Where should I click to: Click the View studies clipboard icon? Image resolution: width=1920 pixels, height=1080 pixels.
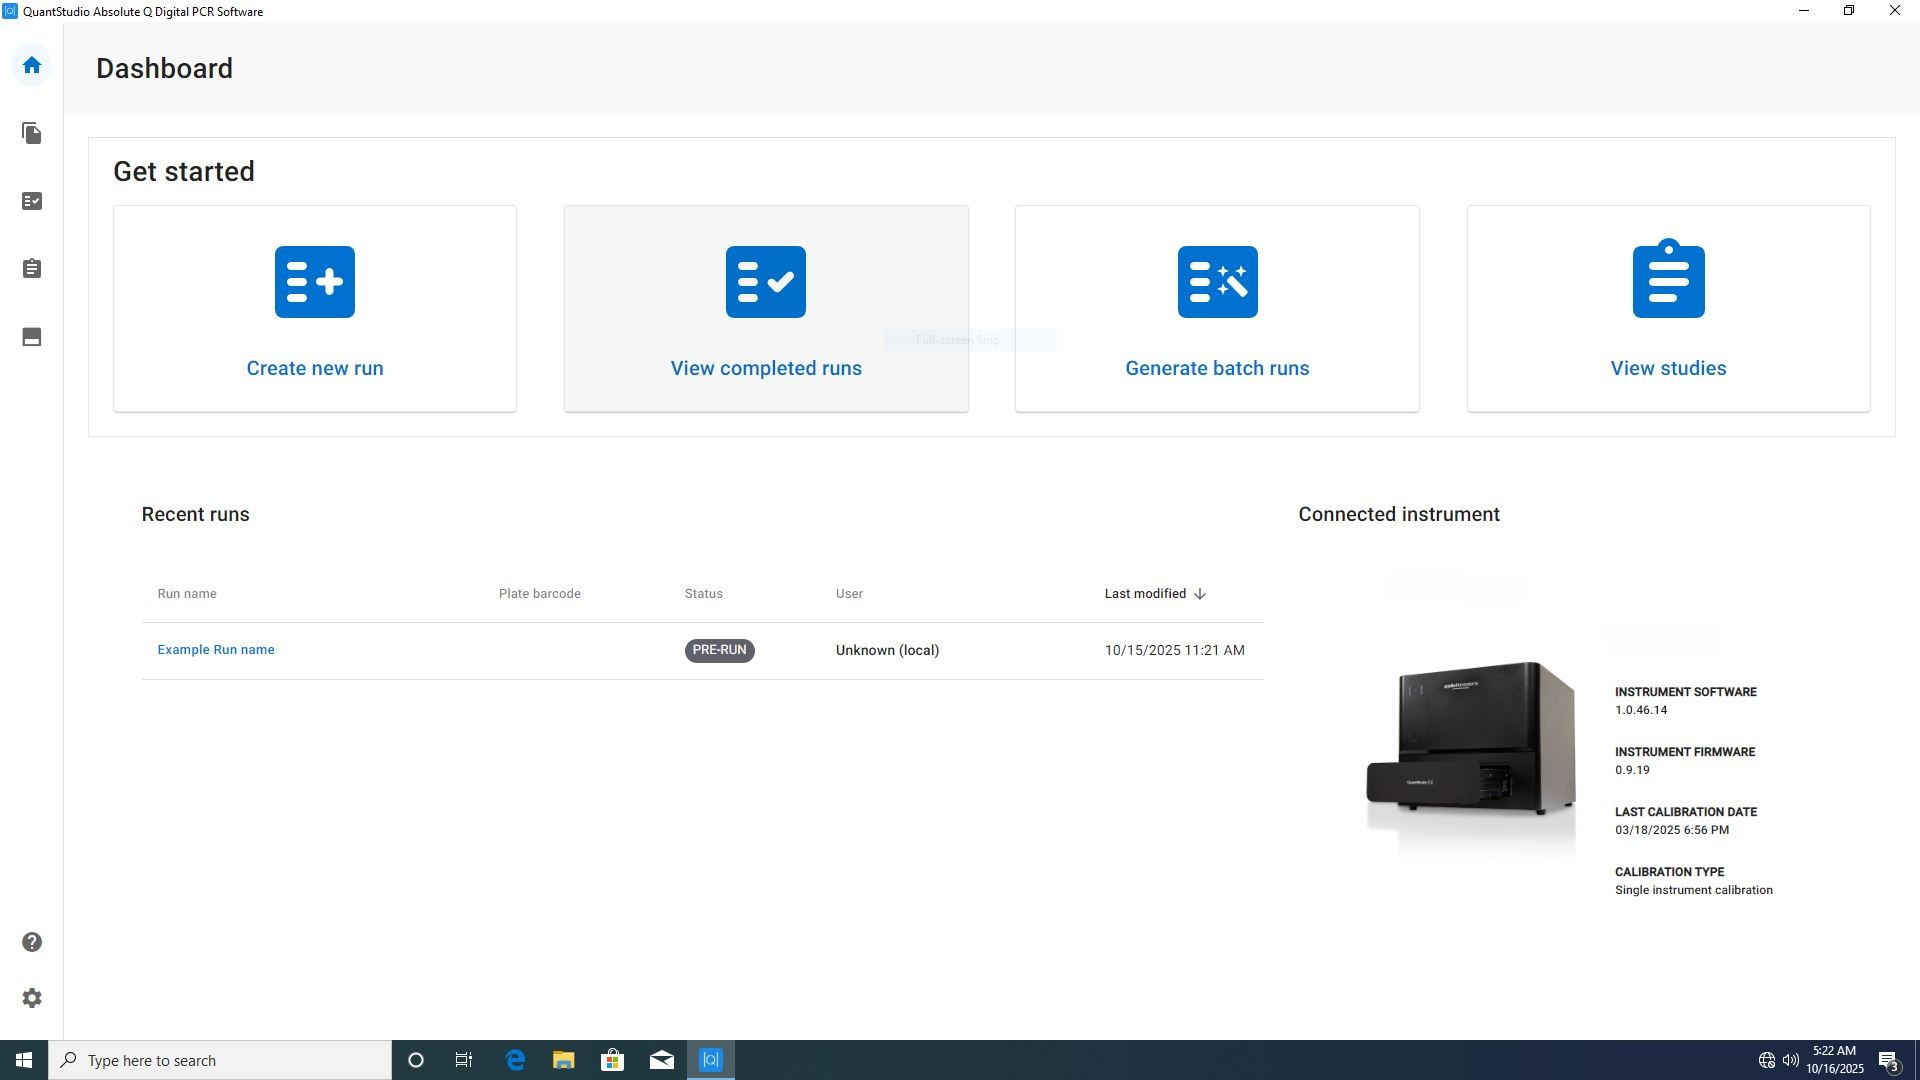[x=1668, y=279]
